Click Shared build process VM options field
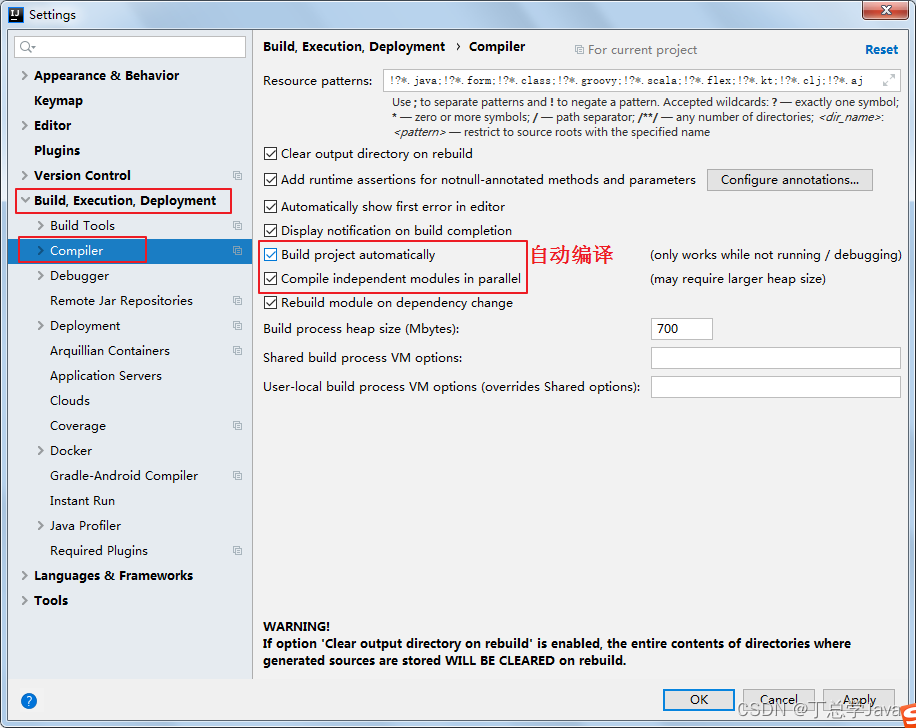The height and width of the screenshot is (728, 916). point(775,358)
